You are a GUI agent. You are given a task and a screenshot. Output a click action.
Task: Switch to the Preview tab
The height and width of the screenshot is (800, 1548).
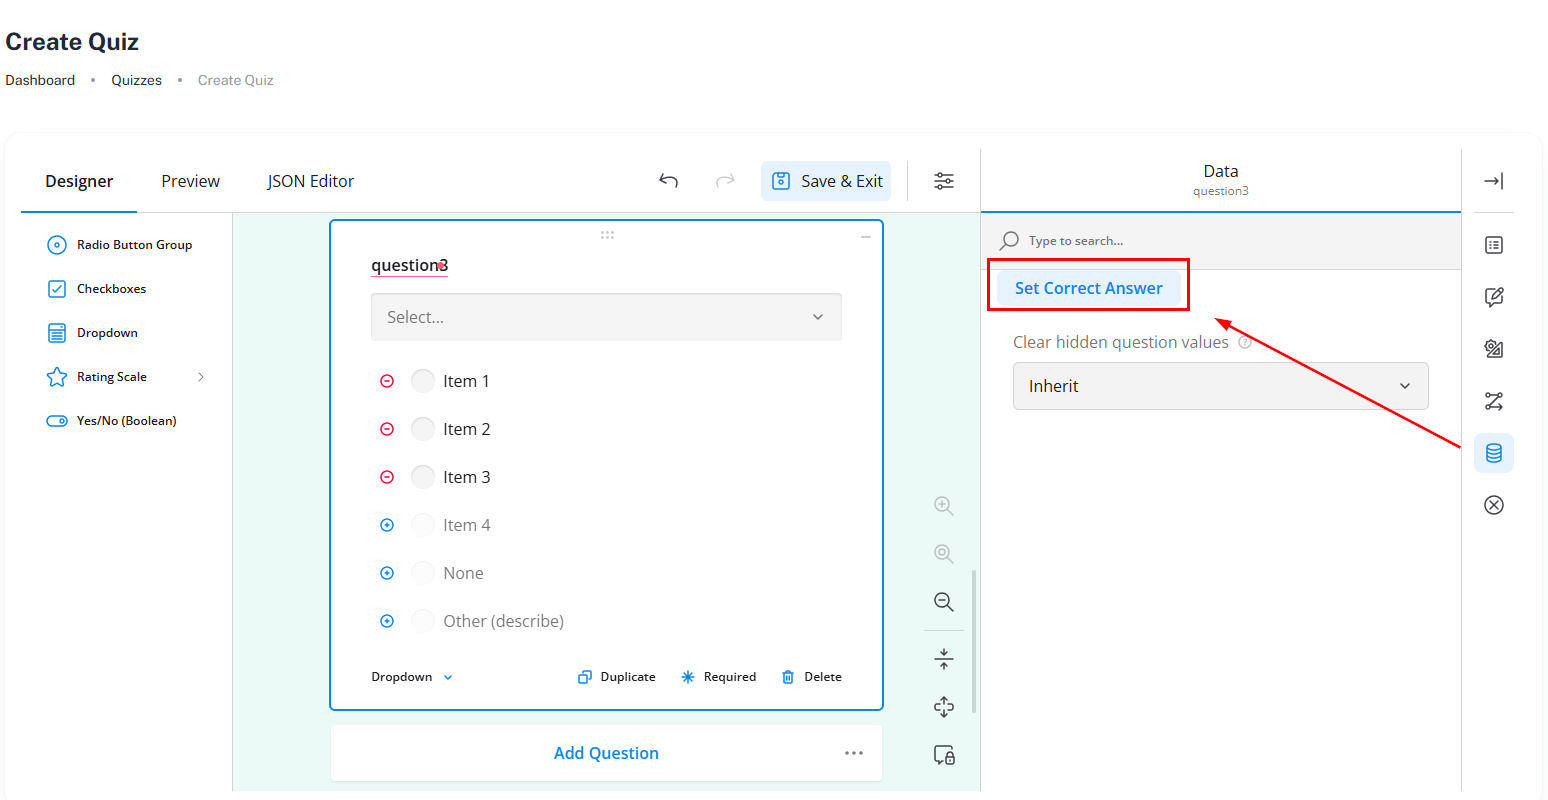(190, 181)
